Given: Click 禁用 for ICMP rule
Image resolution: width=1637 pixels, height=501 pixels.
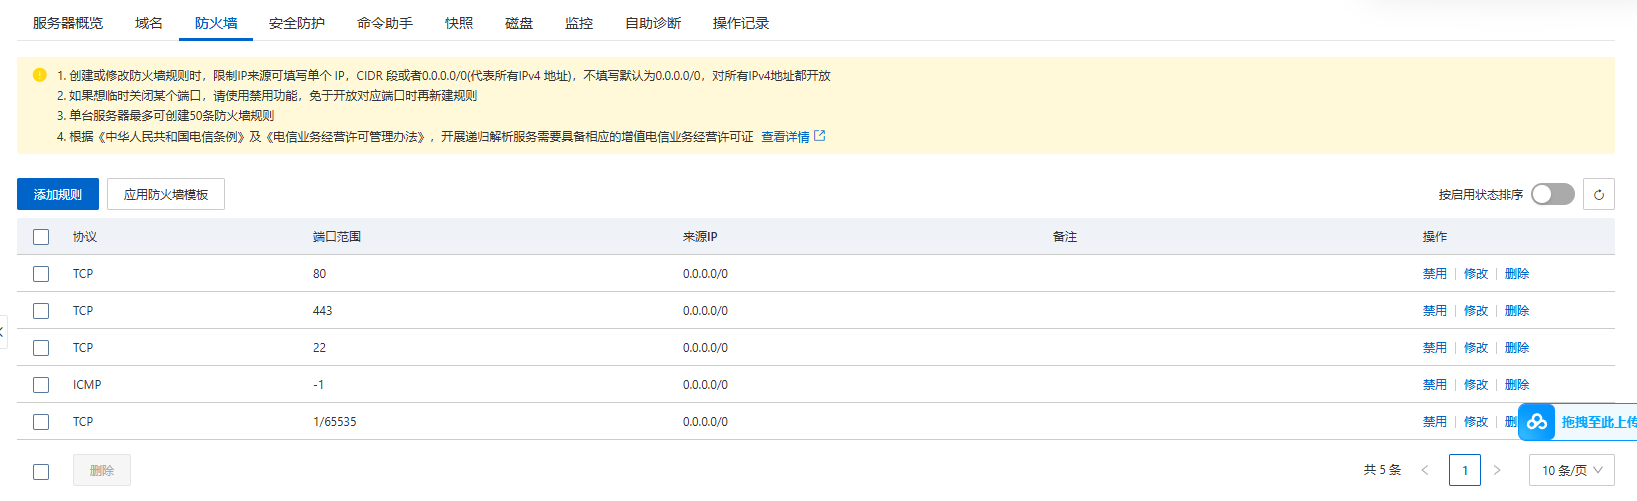Looking at the screenshot, I should 1435,385.
